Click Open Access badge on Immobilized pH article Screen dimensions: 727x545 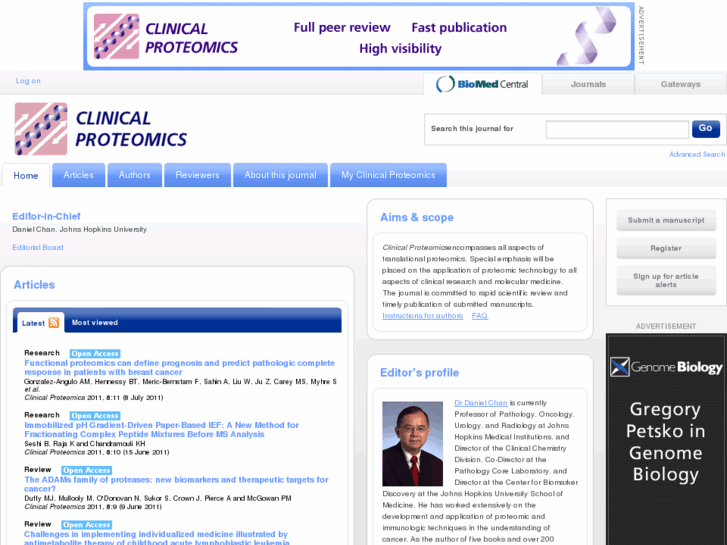coord(95,416)
